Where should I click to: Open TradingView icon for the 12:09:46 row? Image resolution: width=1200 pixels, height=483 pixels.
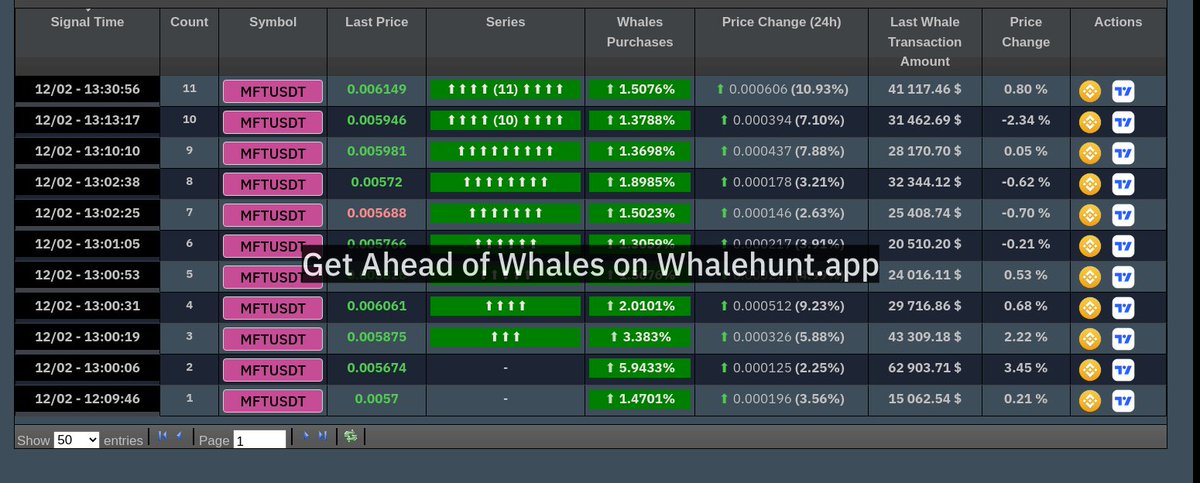1123,401
